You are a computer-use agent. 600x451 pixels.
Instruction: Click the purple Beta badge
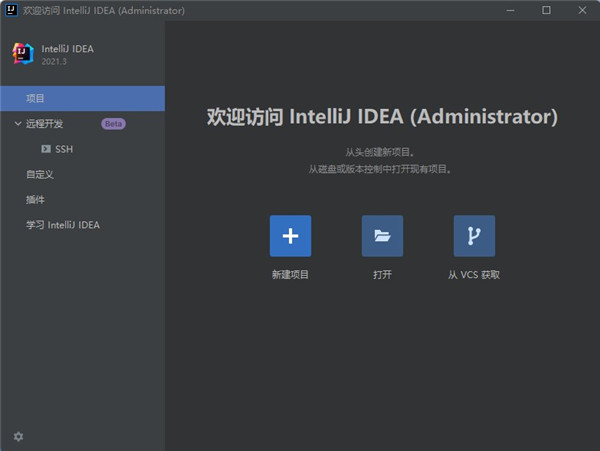pyautogui.click(x=113, y=124)
